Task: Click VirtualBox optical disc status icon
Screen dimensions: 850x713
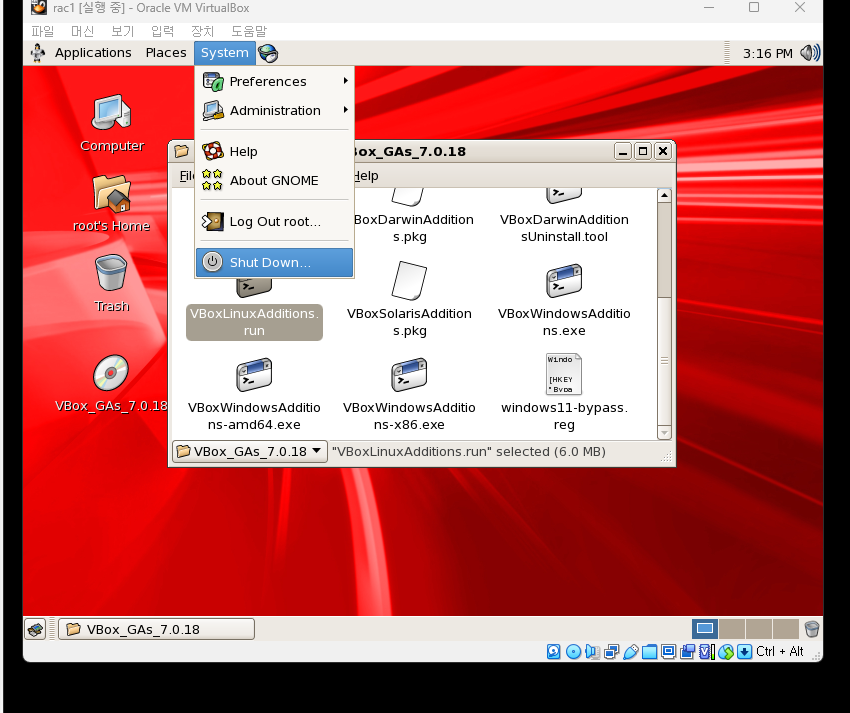Action: (573, 651)
